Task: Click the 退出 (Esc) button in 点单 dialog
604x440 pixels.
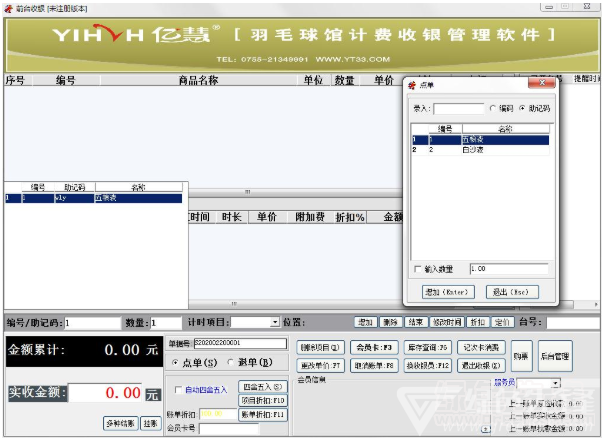Action: pyautogui.click(x=512, y=292)
